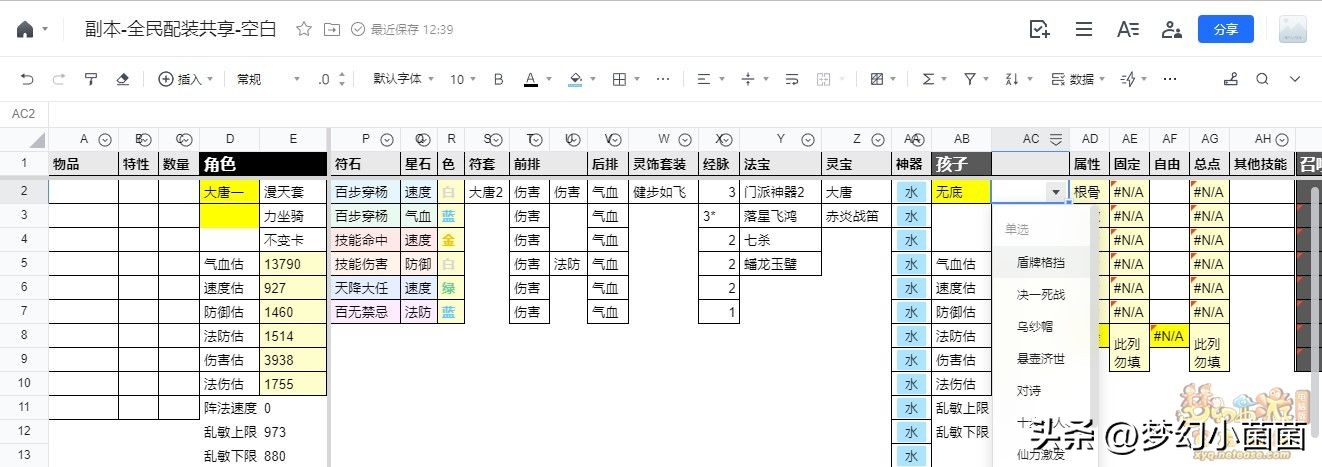Click the column A filter button

point(104,140)
